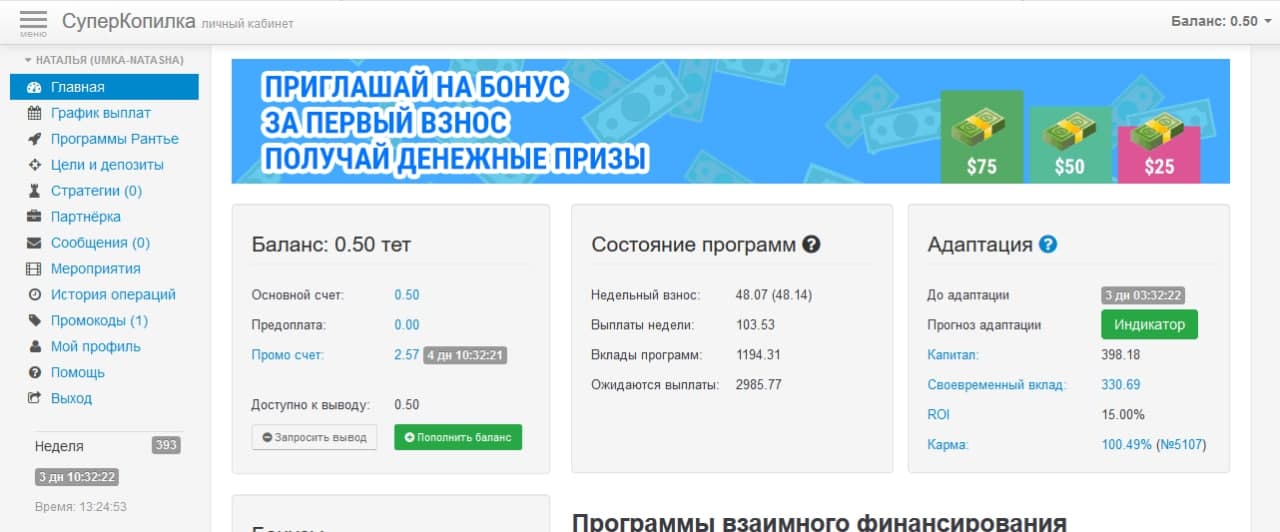
Task: Click the tag icon beside Промокоды
Action: 34,321
